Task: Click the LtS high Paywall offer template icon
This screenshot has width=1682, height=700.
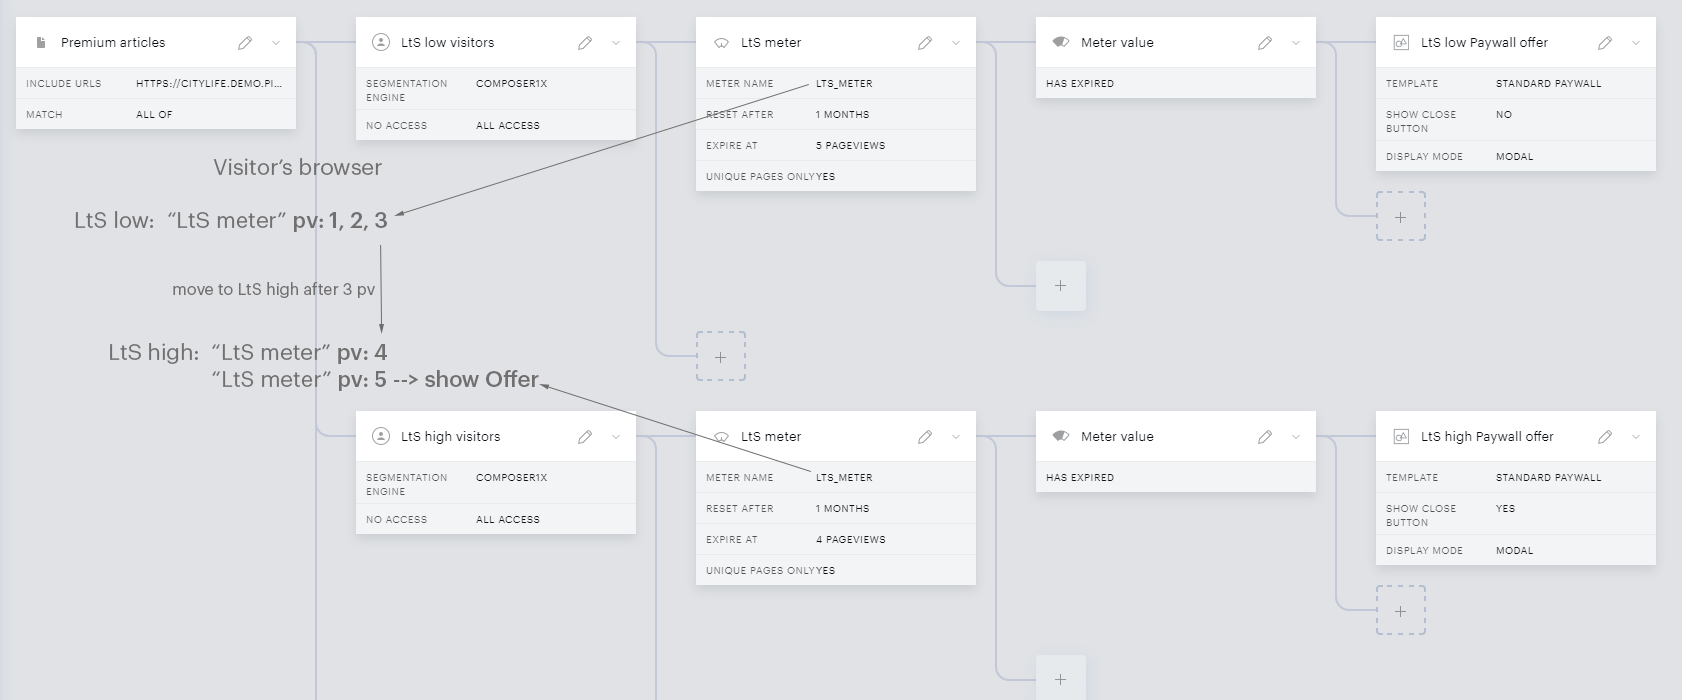Action: pyautogui.click(x=1401, y=437)
